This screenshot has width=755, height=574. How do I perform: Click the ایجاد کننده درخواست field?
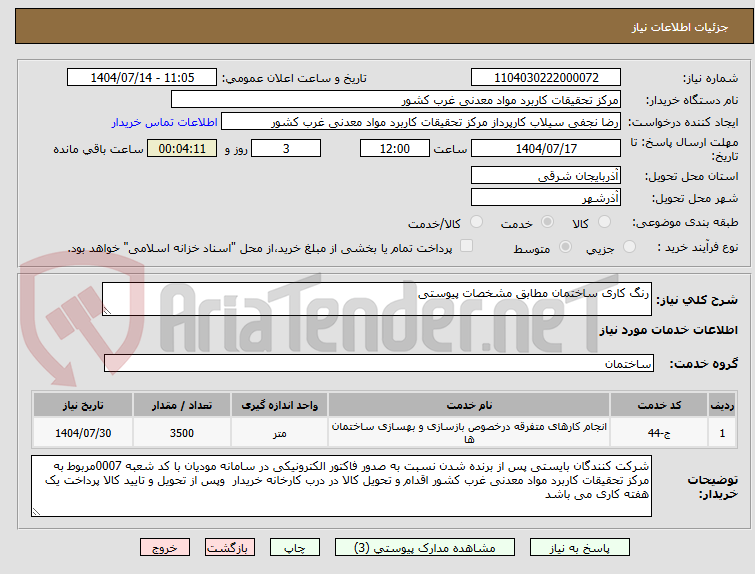click(421, 122)
